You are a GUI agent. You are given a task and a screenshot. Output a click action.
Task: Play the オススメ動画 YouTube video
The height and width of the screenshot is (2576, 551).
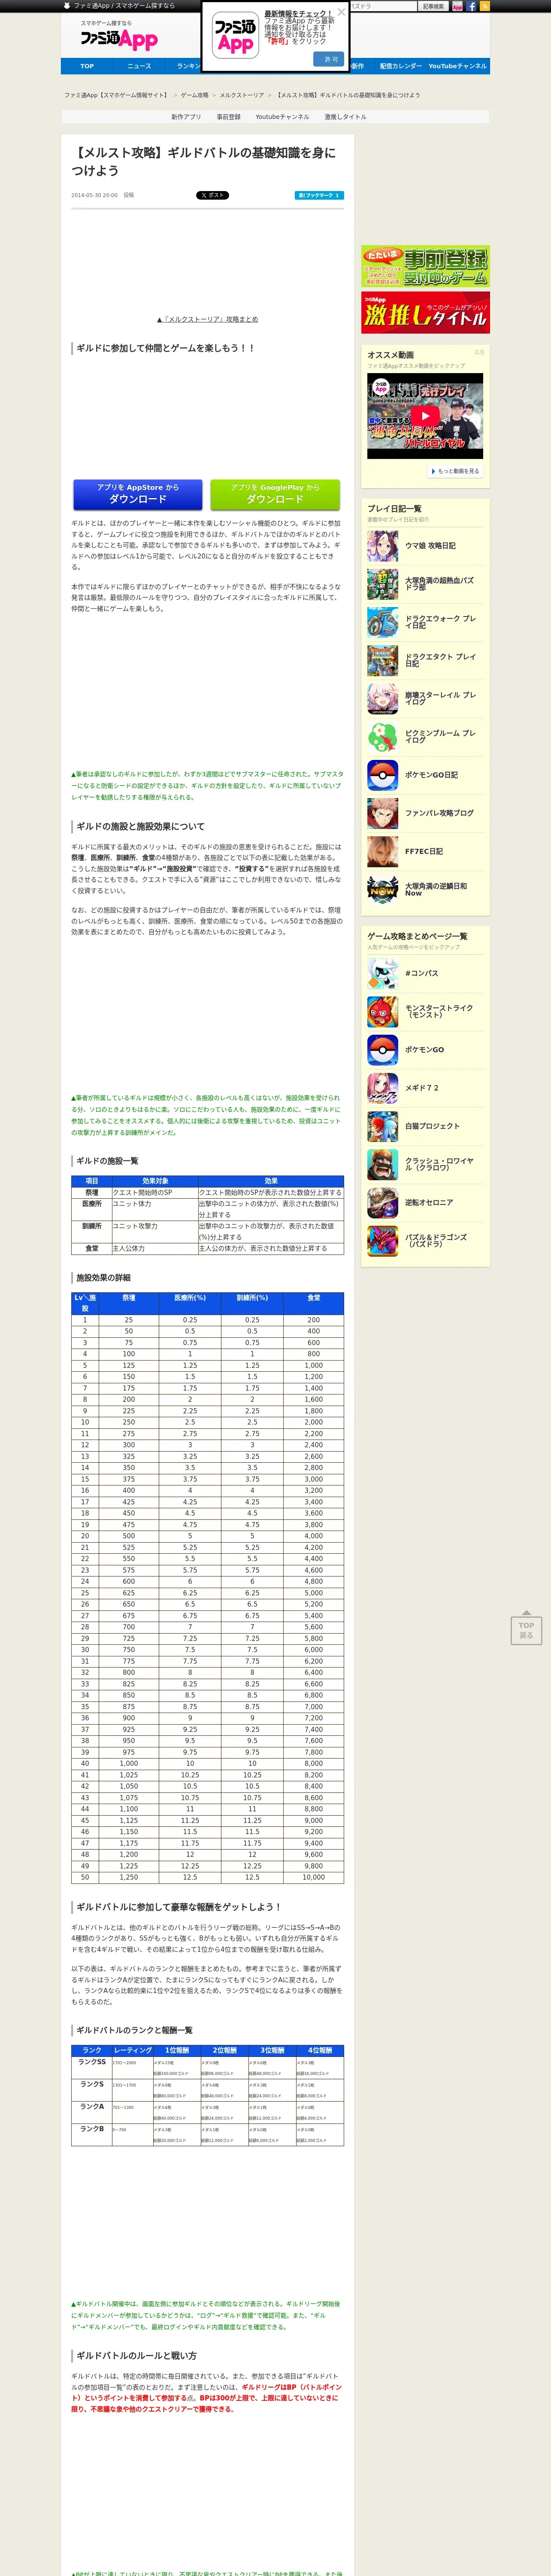coord(425,416)
